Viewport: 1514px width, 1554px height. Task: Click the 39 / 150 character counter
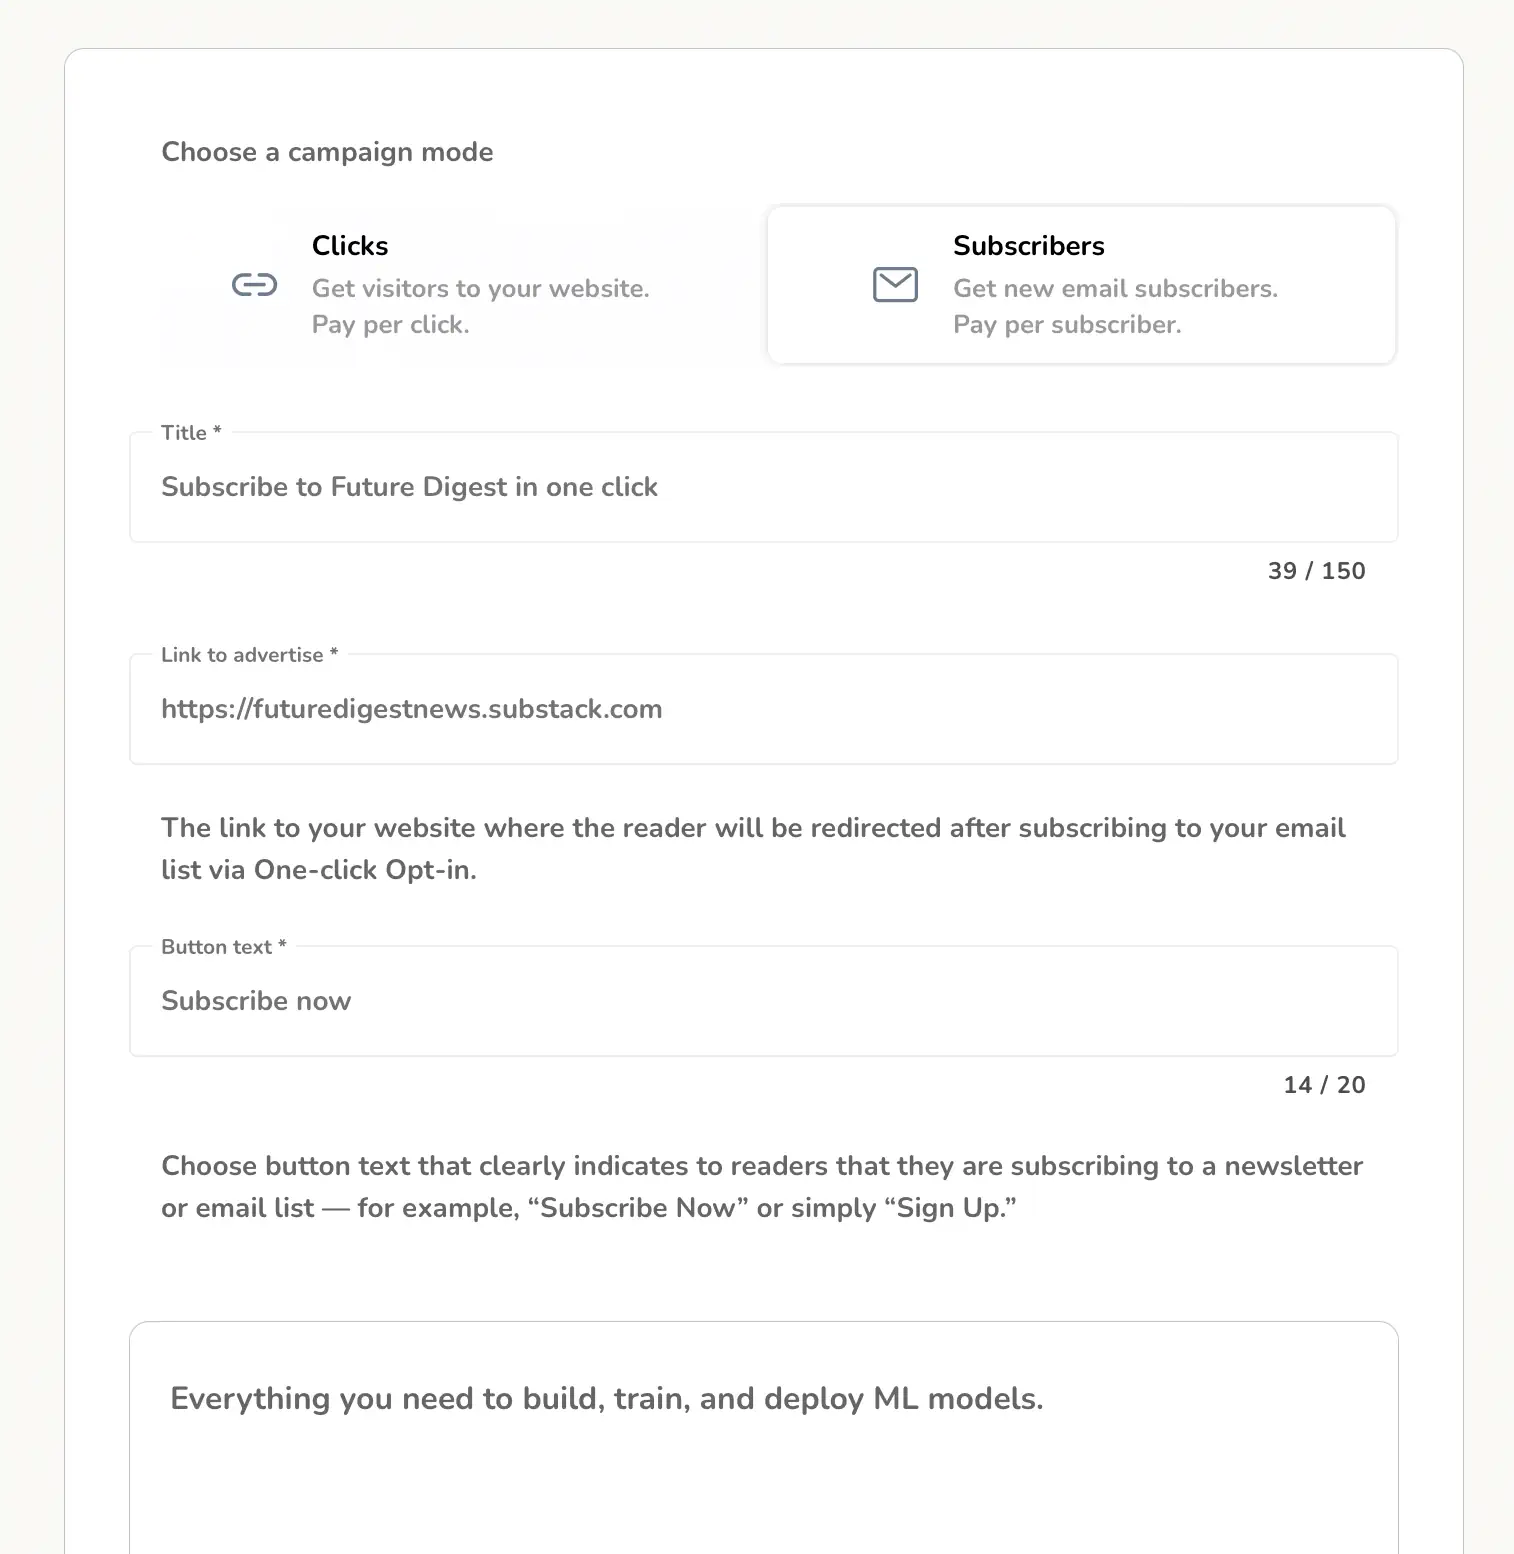[1316, 571]
